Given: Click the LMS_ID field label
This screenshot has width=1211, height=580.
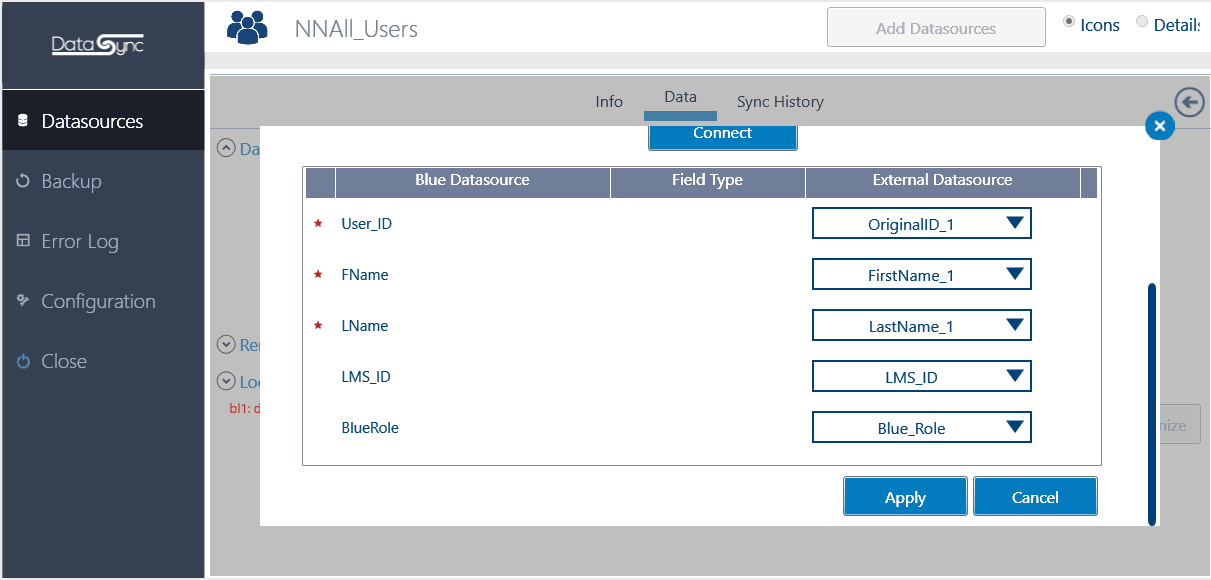Looking at the screenshot, I should click(366, 376).
